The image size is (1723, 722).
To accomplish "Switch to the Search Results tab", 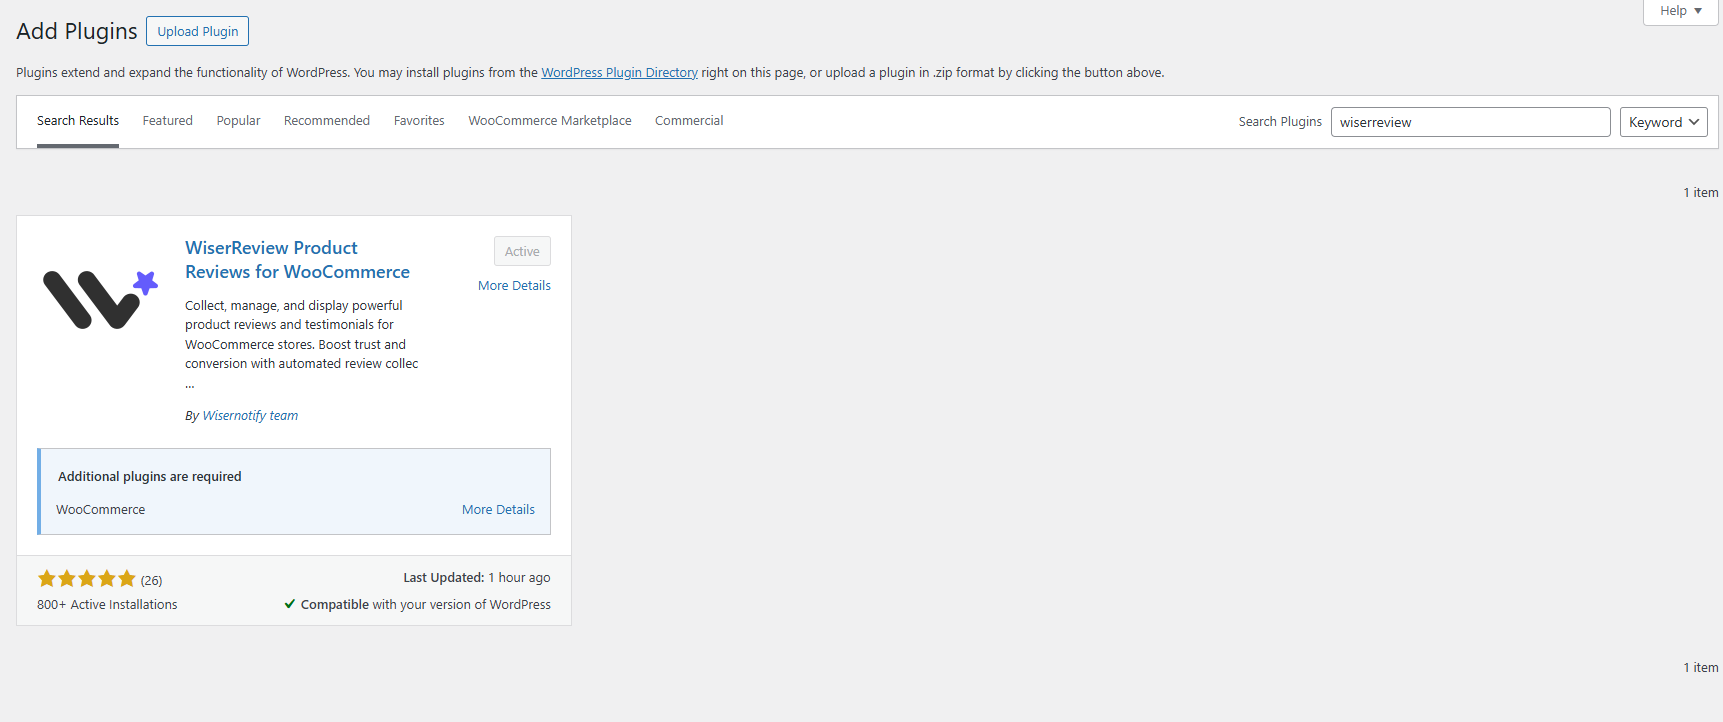I will pyautogui.click(x=78, y=121).
